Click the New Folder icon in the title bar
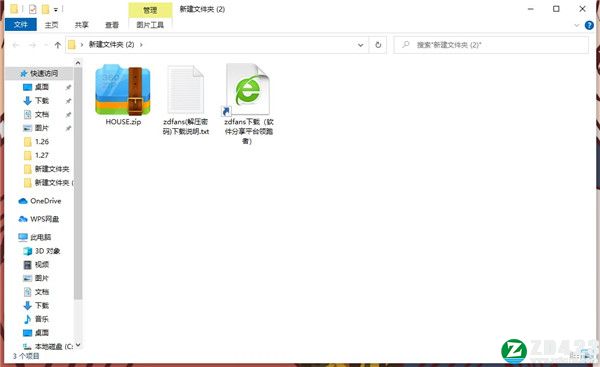Viewport: 600px width, 367px height. [x=45, y=9]
